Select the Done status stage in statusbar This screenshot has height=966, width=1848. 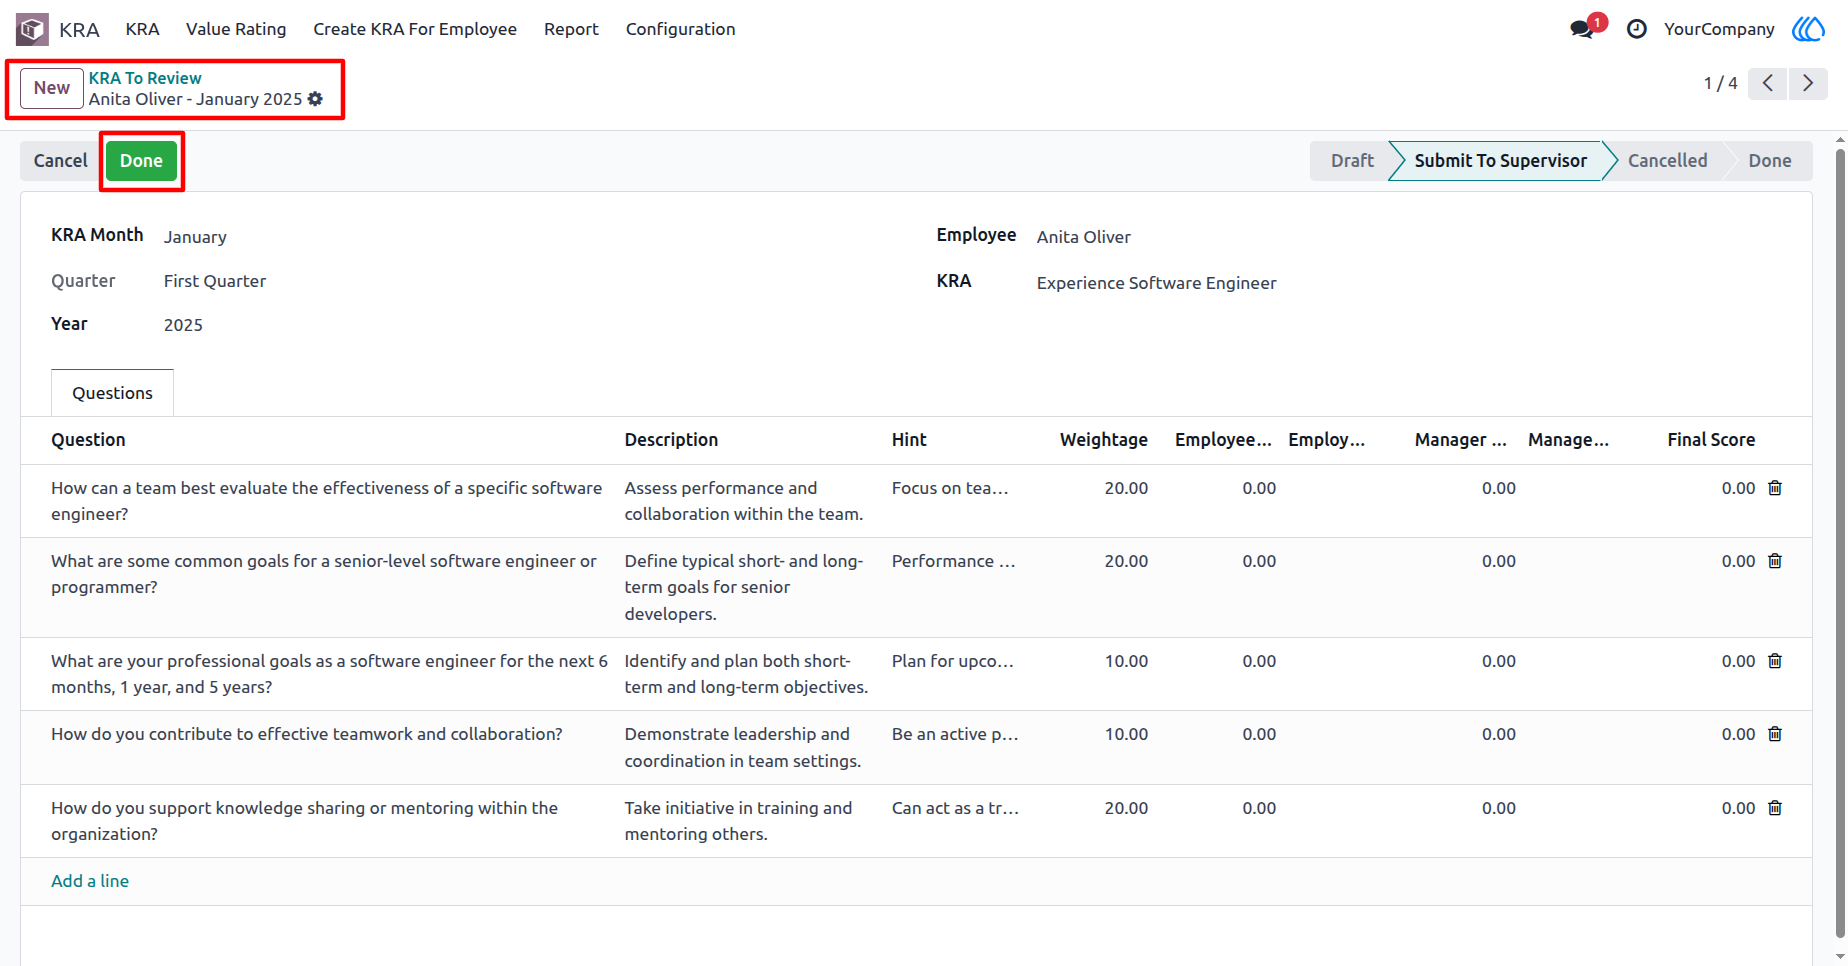pyautogui.click(x=1769, y=161)
